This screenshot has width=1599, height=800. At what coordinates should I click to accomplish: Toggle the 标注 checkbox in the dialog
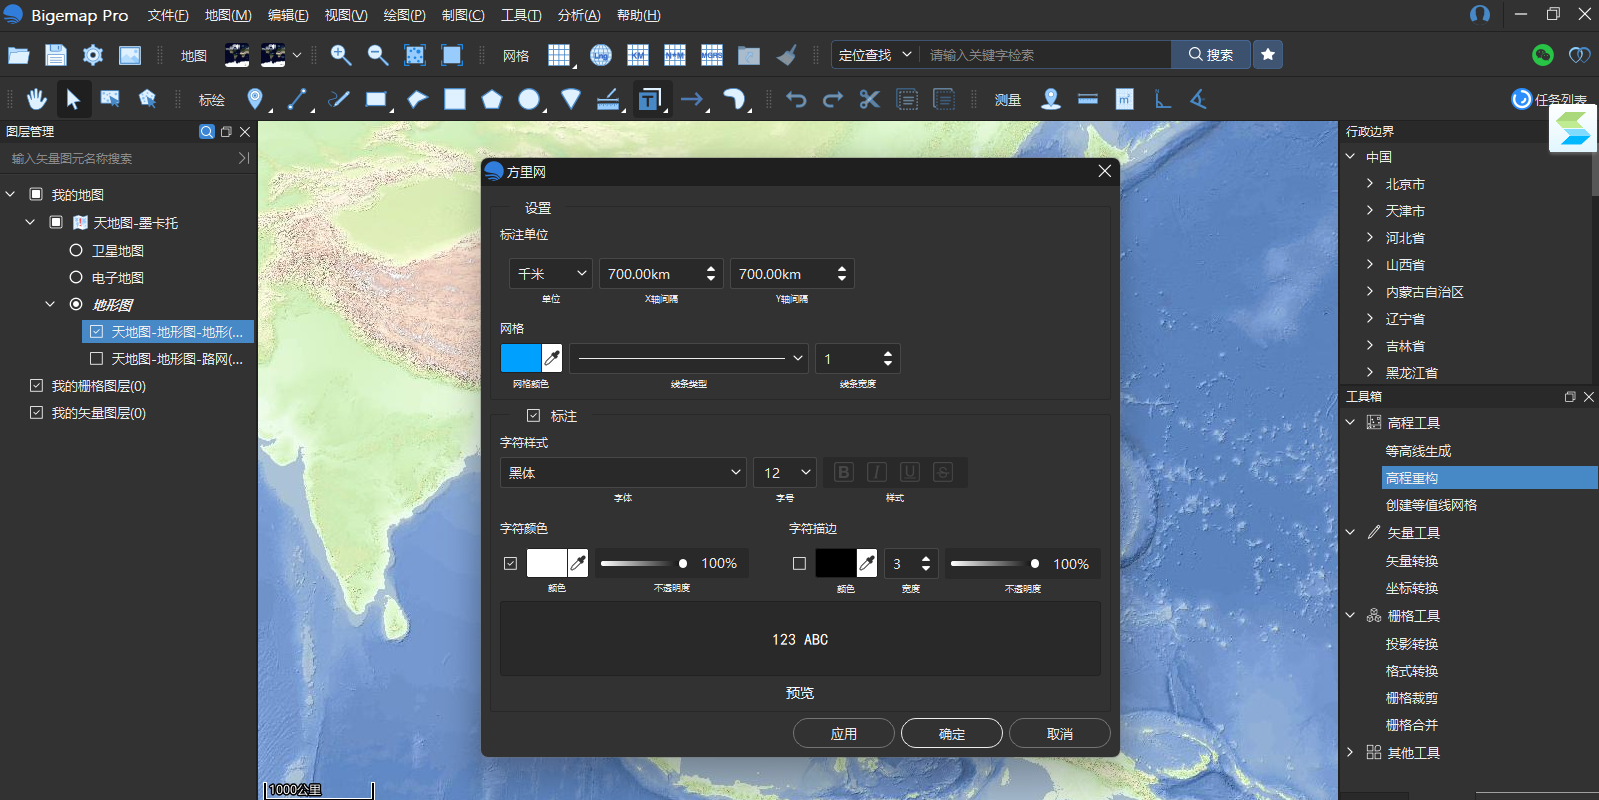[x=534, y=416]
